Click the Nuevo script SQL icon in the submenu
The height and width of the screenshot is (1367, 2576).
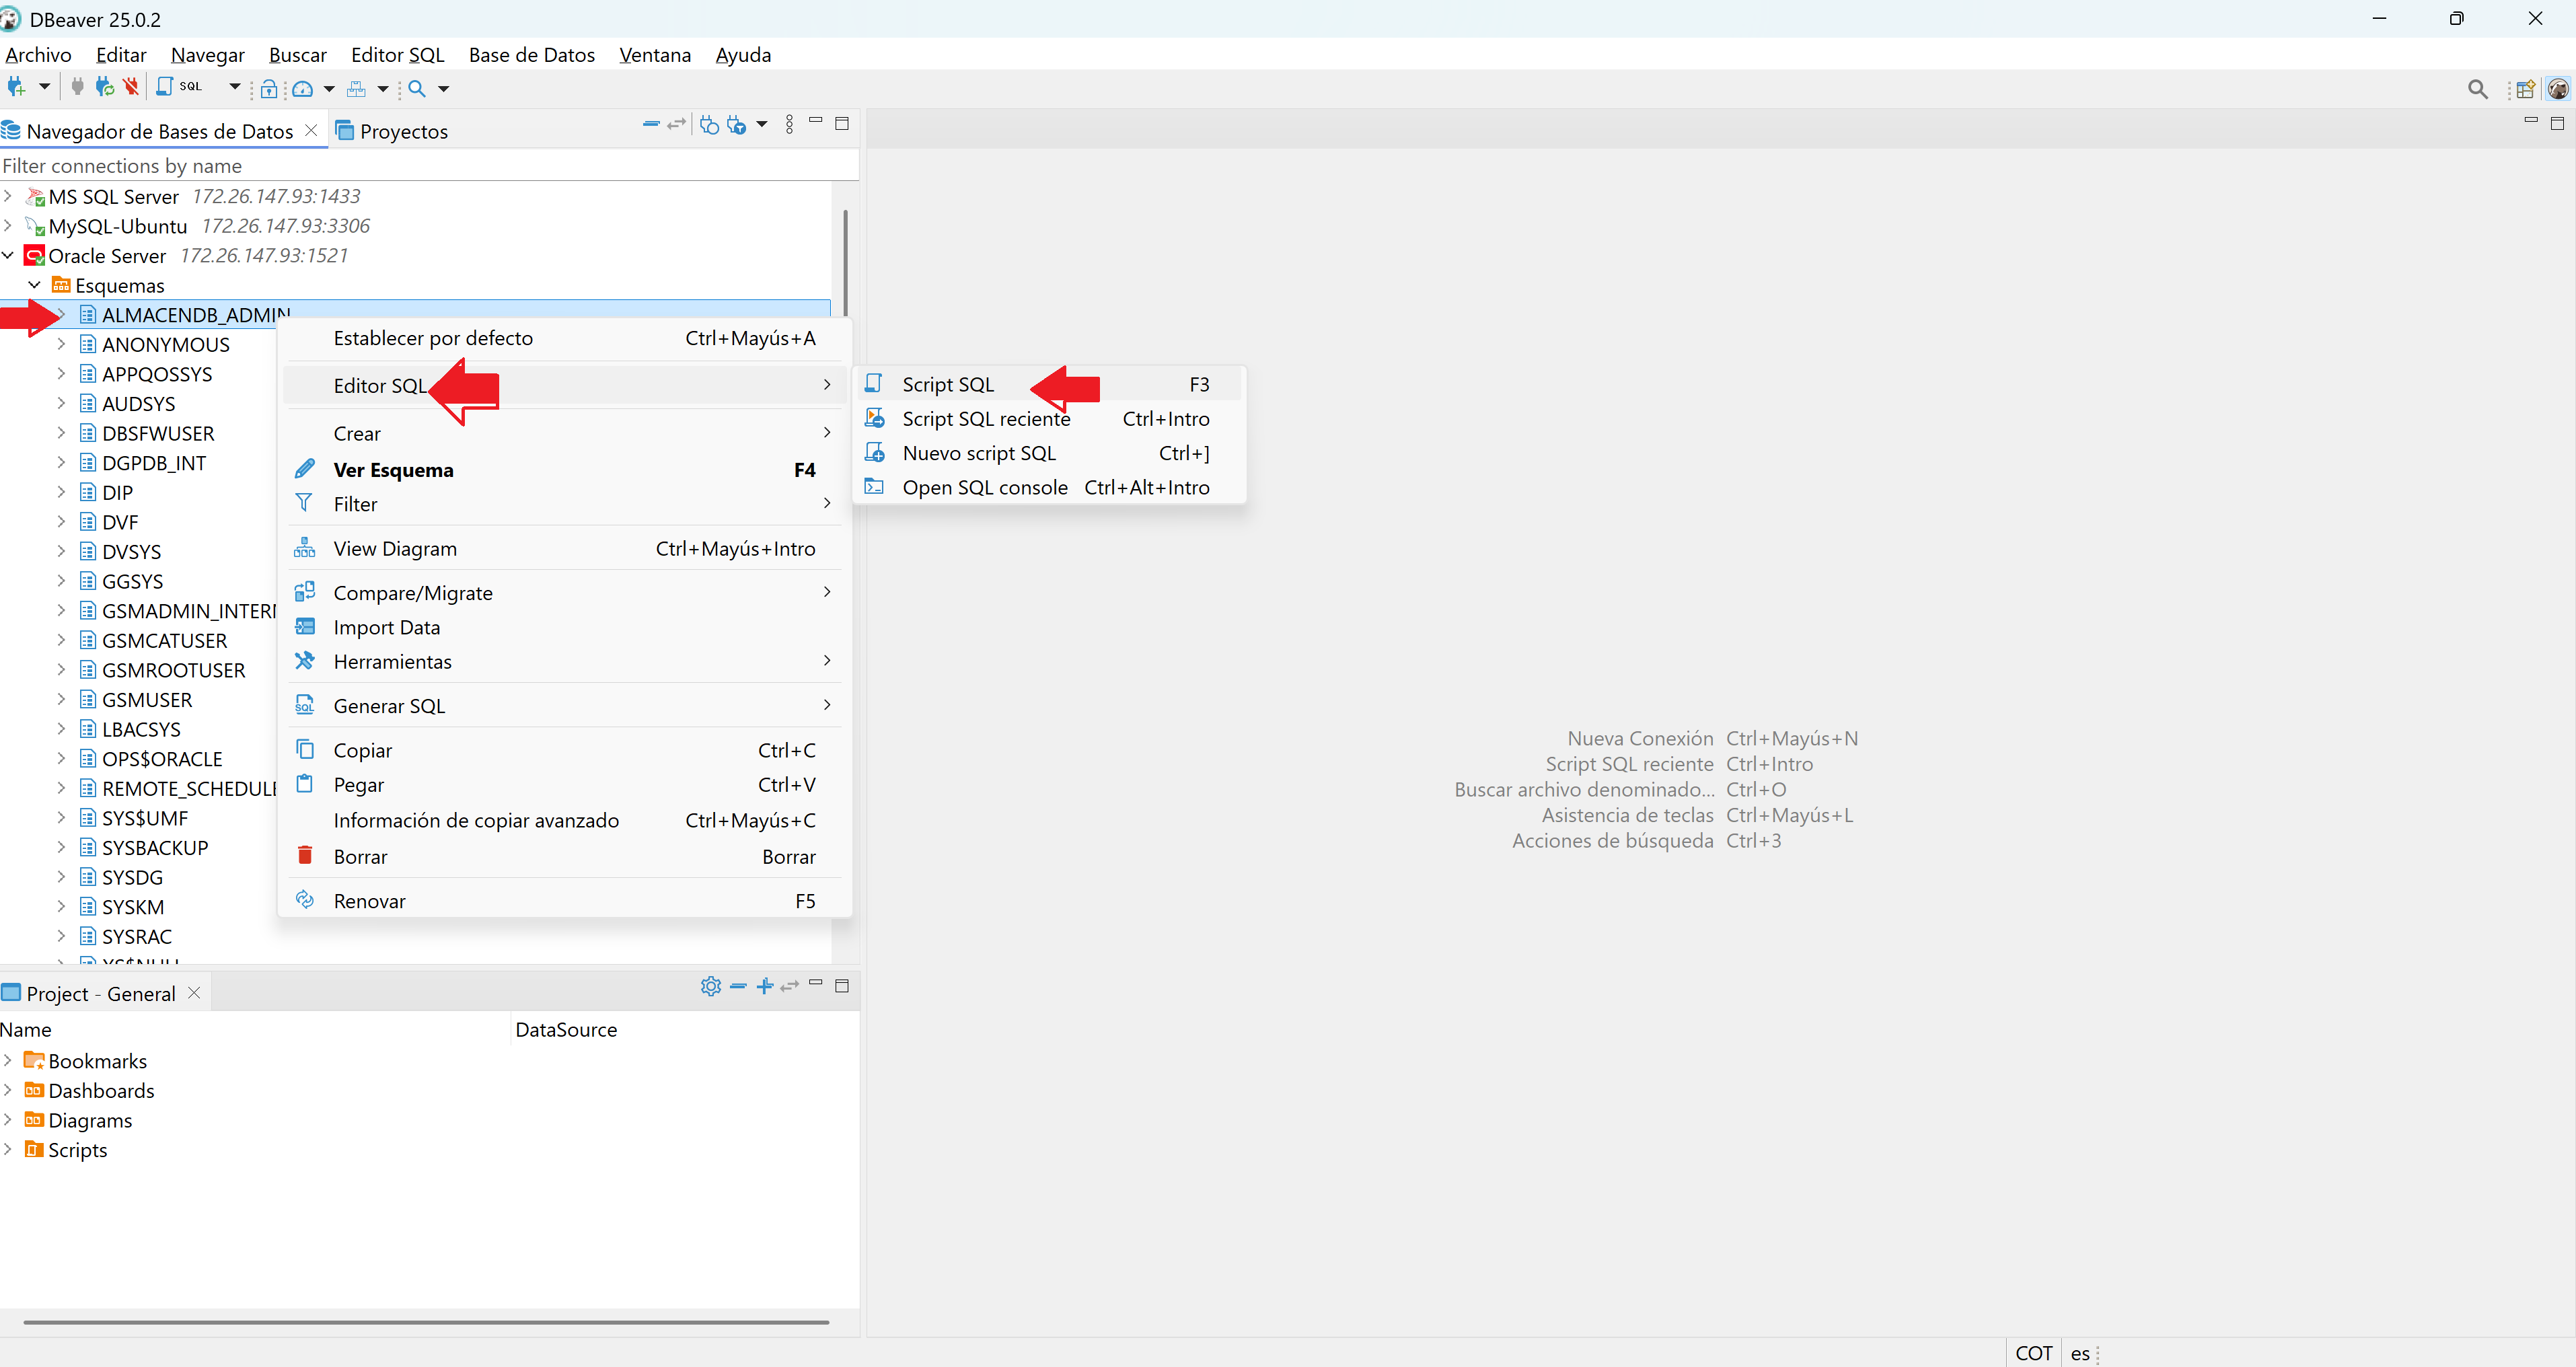875,452
